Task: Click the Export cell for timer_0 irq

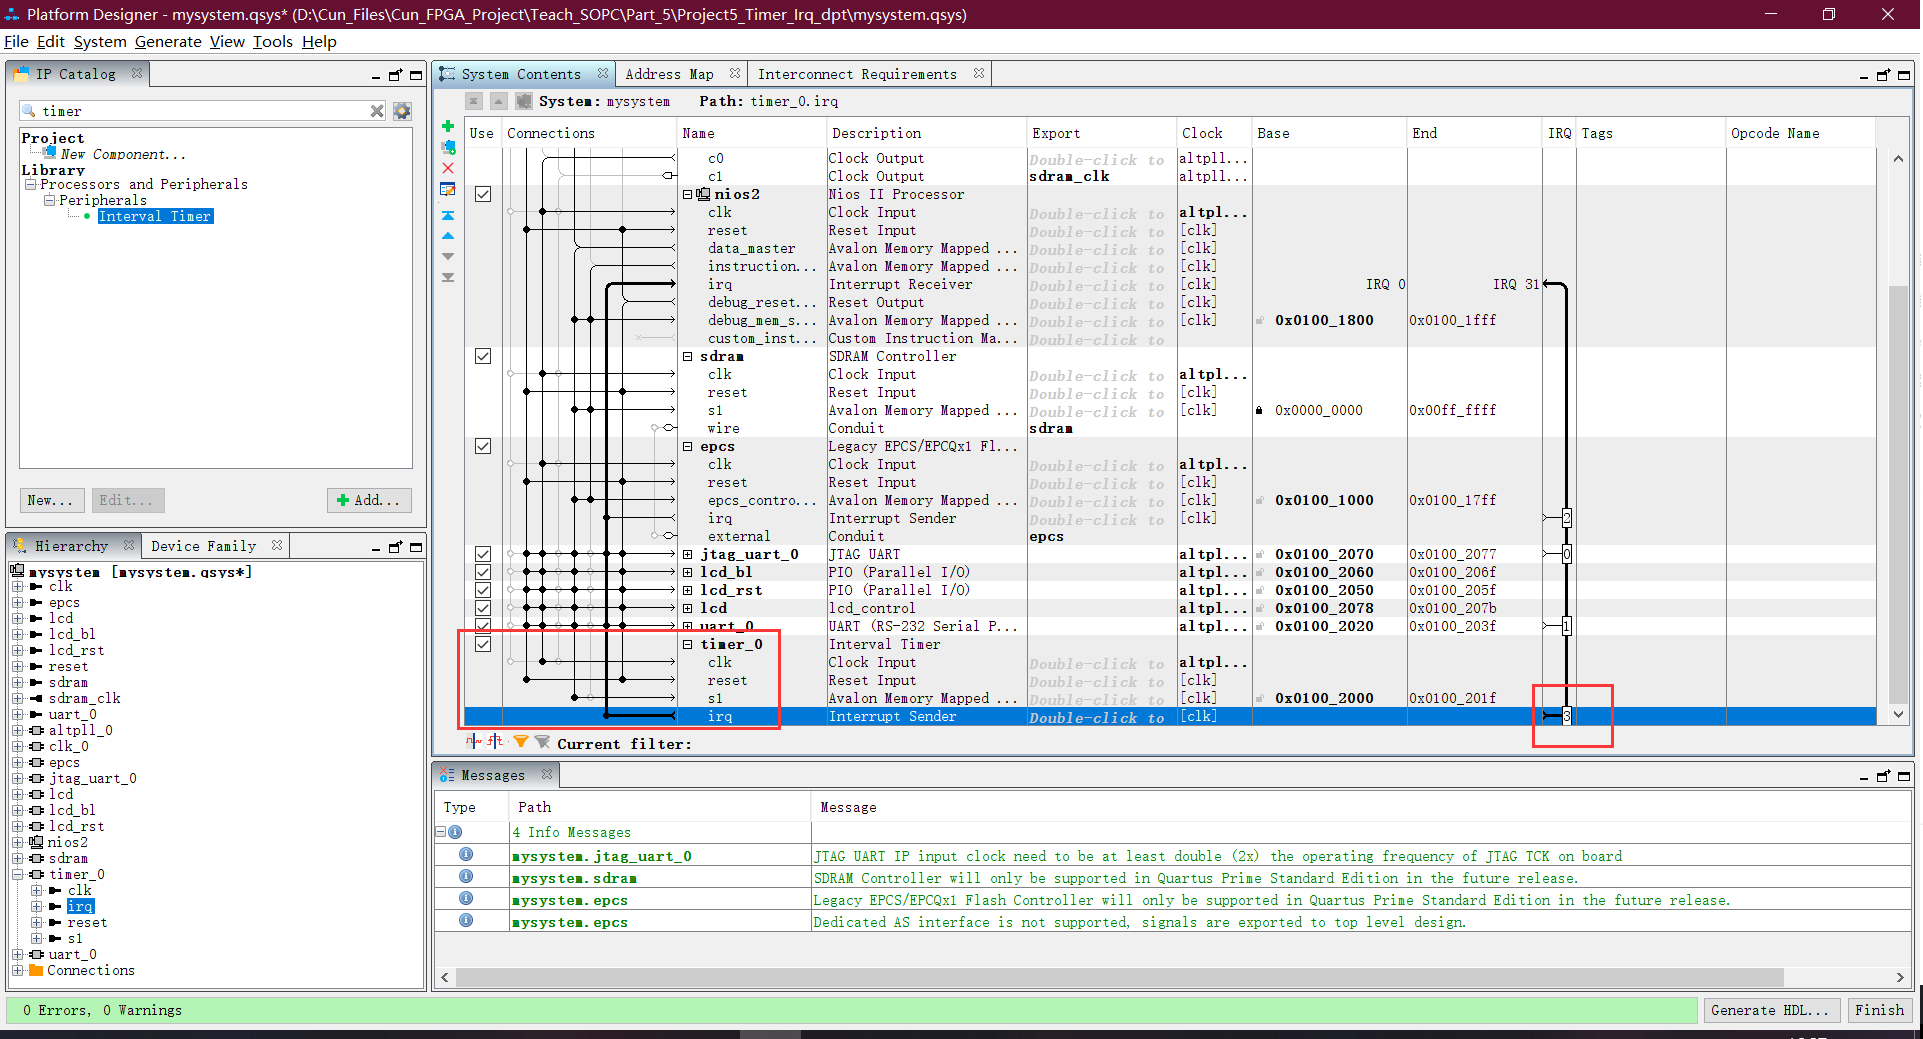Action: tap(1102, 717)
